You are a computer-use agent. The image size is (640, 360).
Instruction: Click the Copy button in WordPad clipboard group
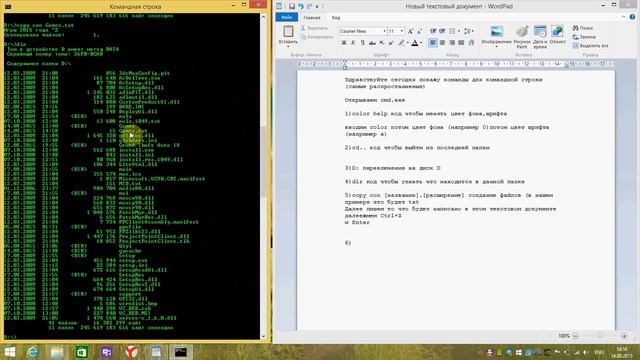click(x=317, y=37)
